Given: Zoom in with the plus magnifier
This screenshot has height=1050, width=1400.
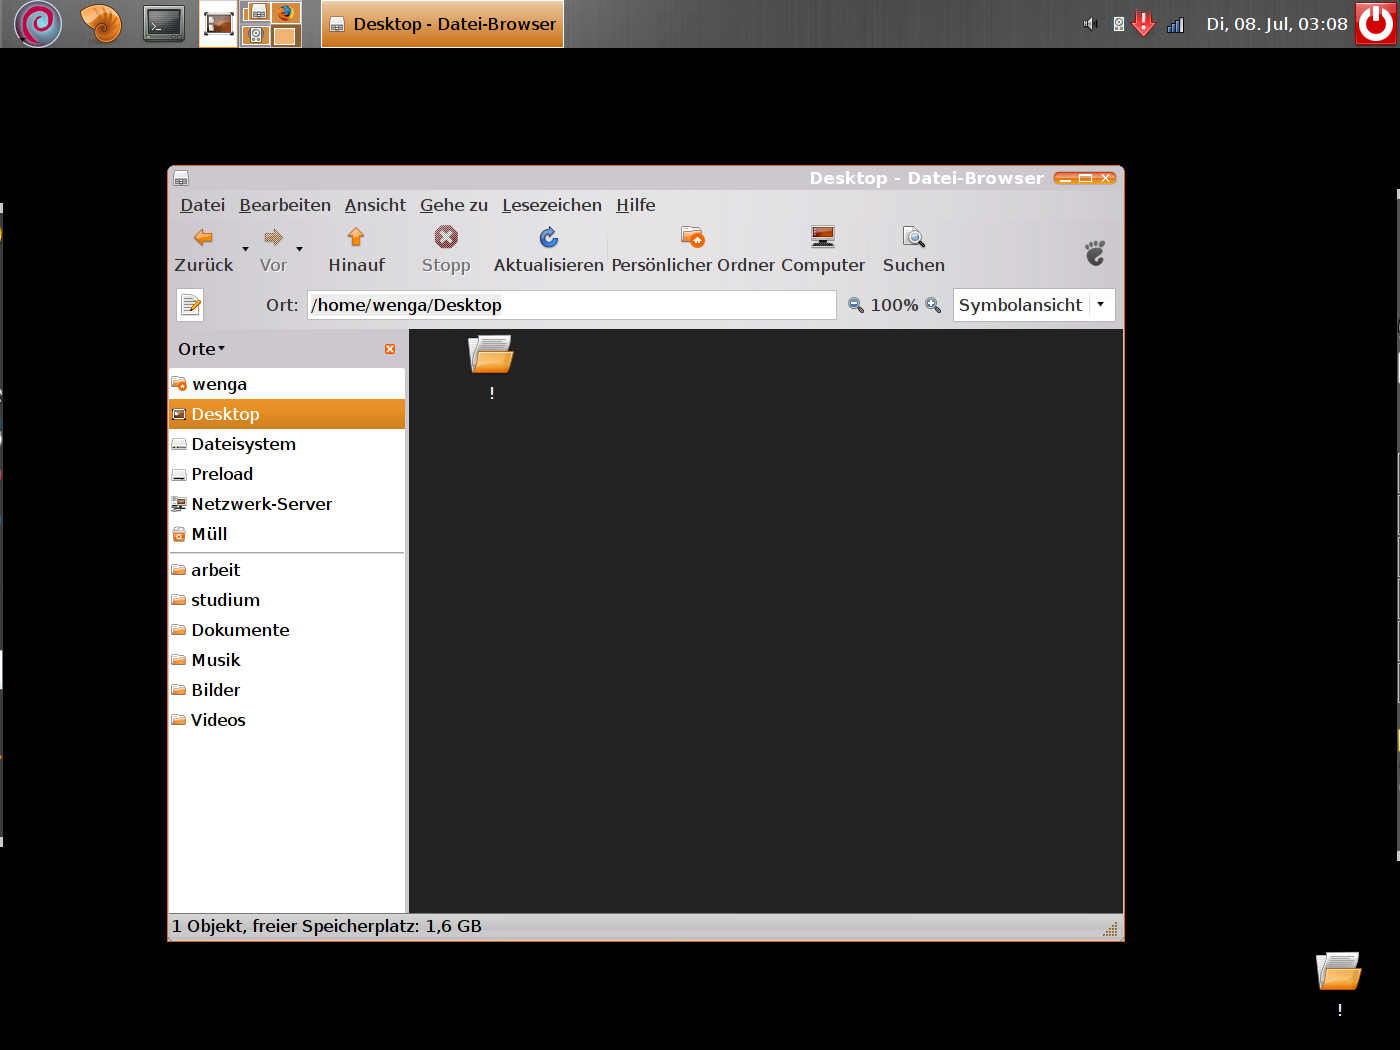Looking at the screenshot, I should coord(933,305).
